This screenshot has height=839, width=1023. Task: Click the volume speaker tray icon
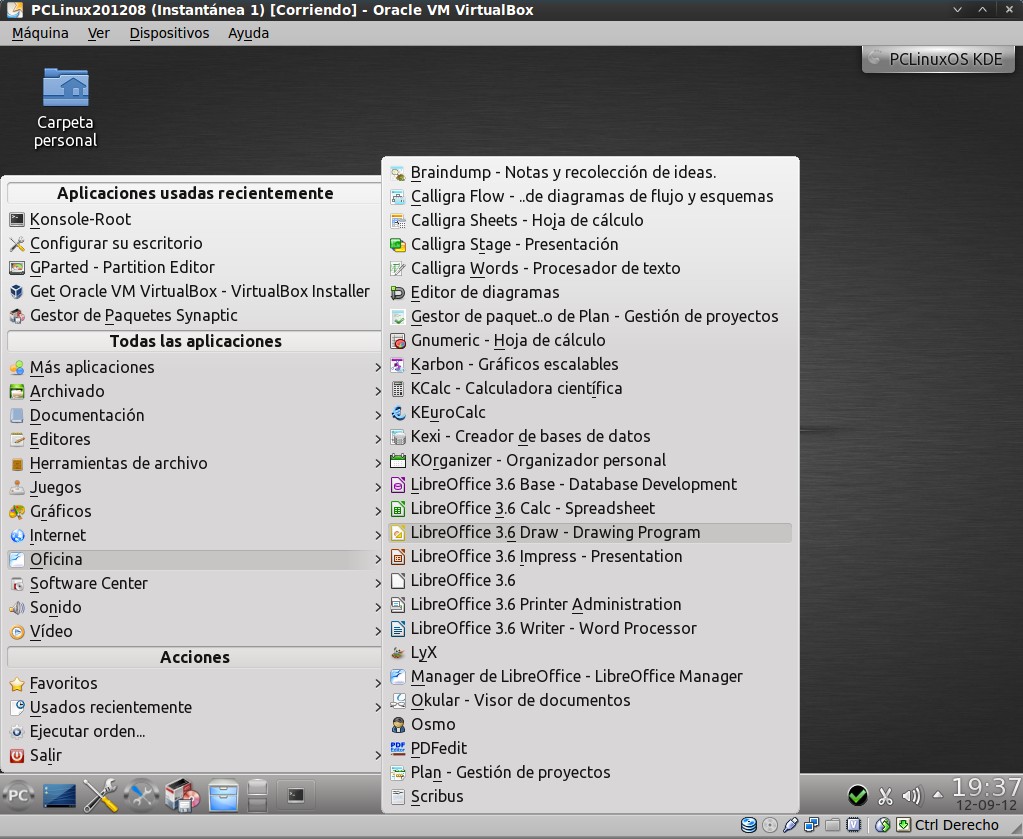(x=910, y=796)
